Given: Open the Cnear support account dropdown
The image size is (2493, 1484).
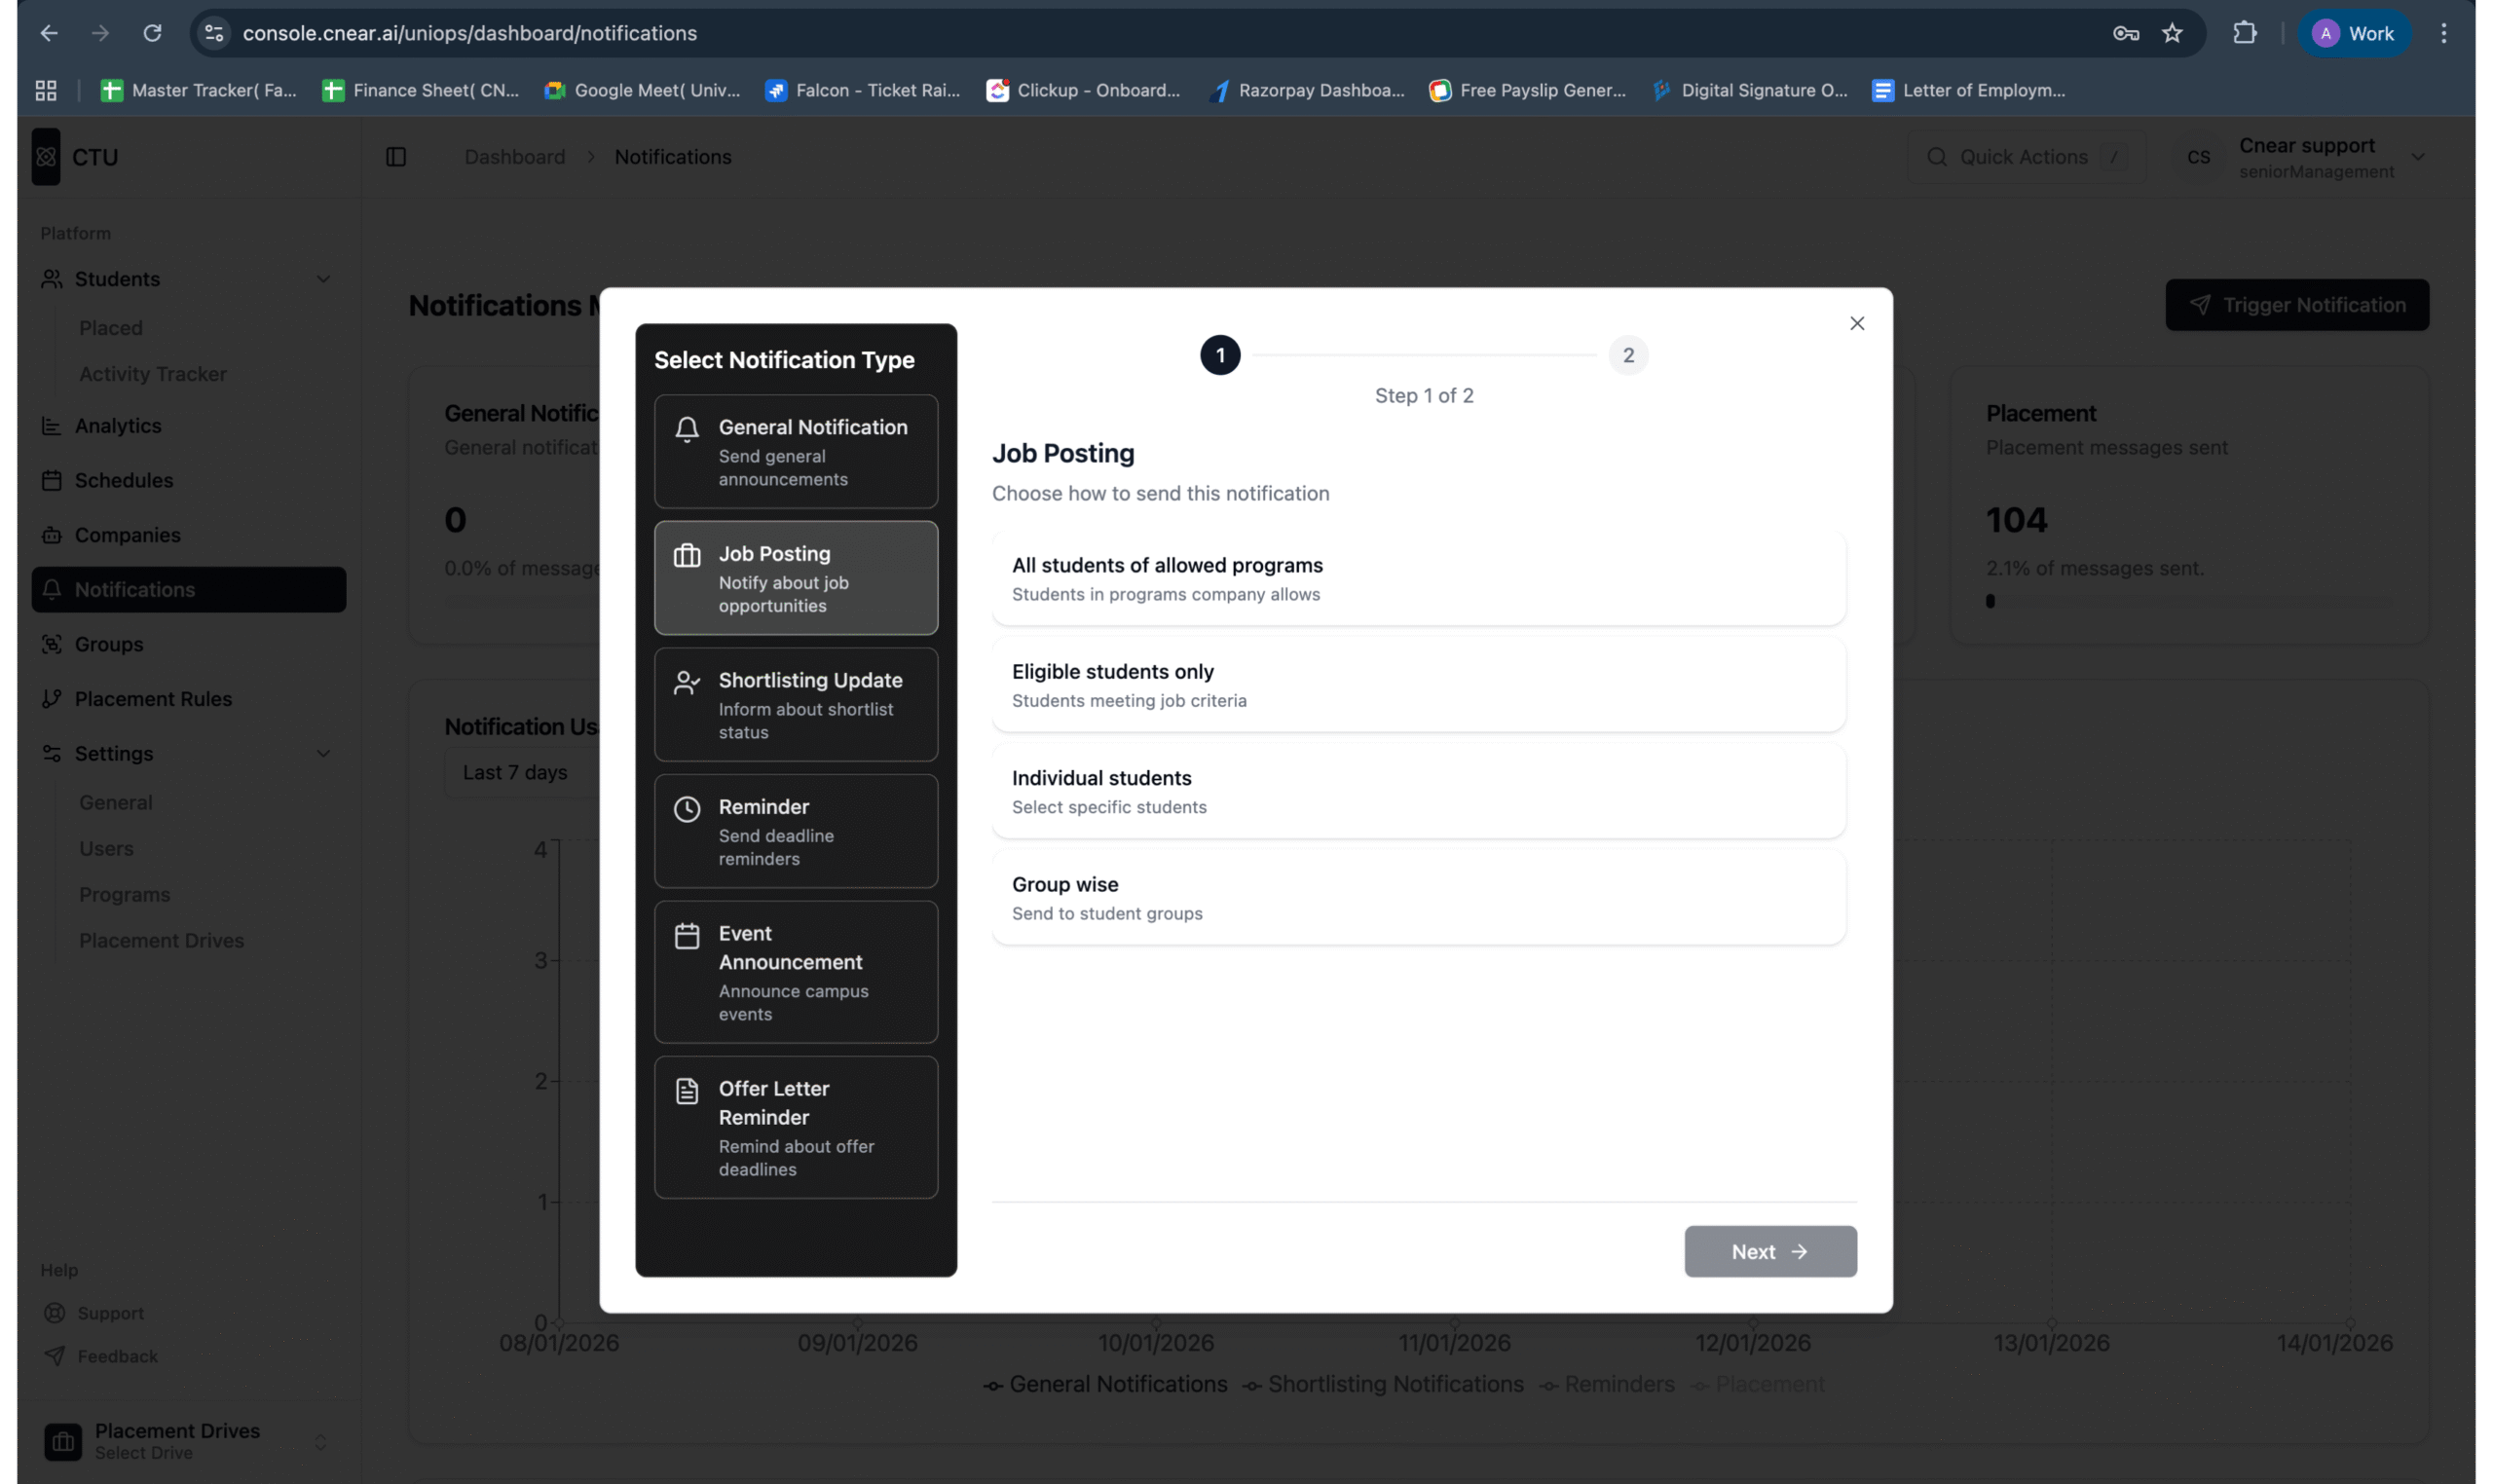Looking at the screenshot, I should (2417, 157).
